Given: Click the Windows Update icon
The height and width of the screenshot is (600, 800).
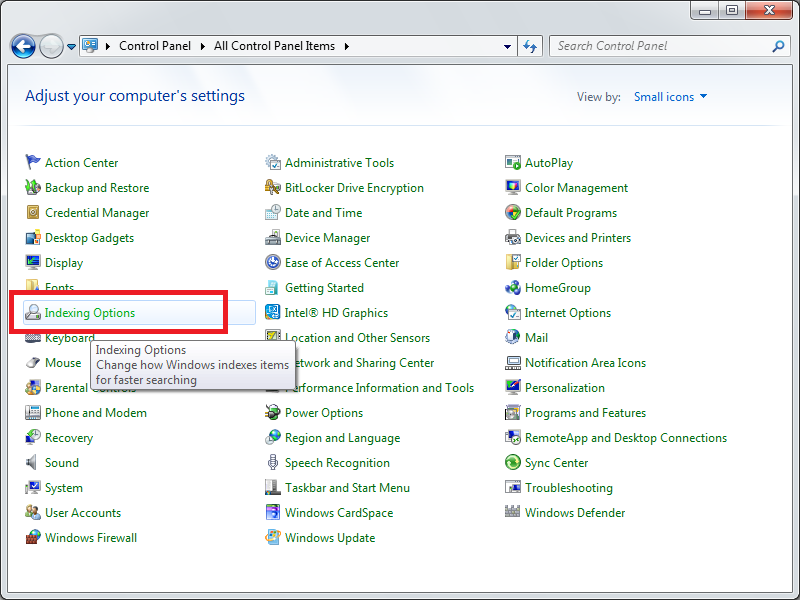Looking at the screenshot, I should [273, 537].
